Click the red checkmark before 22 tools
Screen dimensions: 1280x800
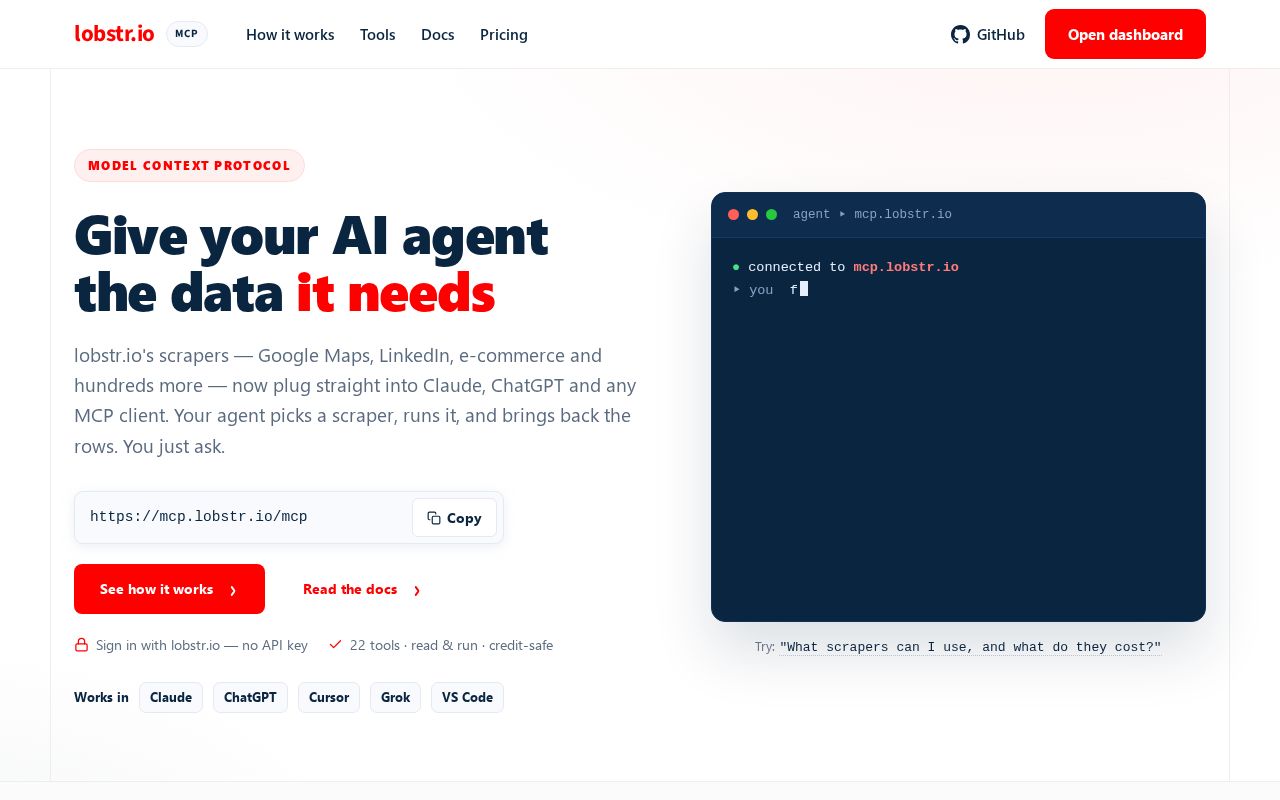335,645
